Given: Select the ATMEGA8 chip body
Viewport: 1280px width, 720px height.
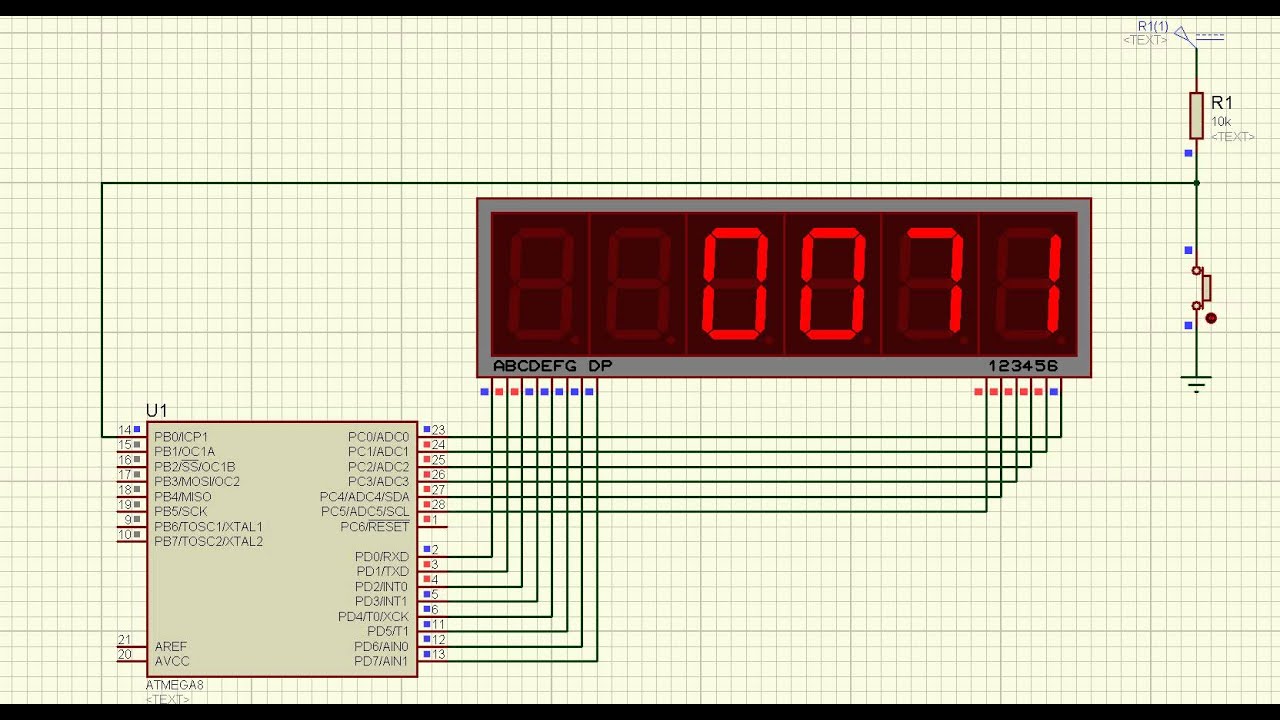Looking at the screenshot, I should tap(282, 548).
